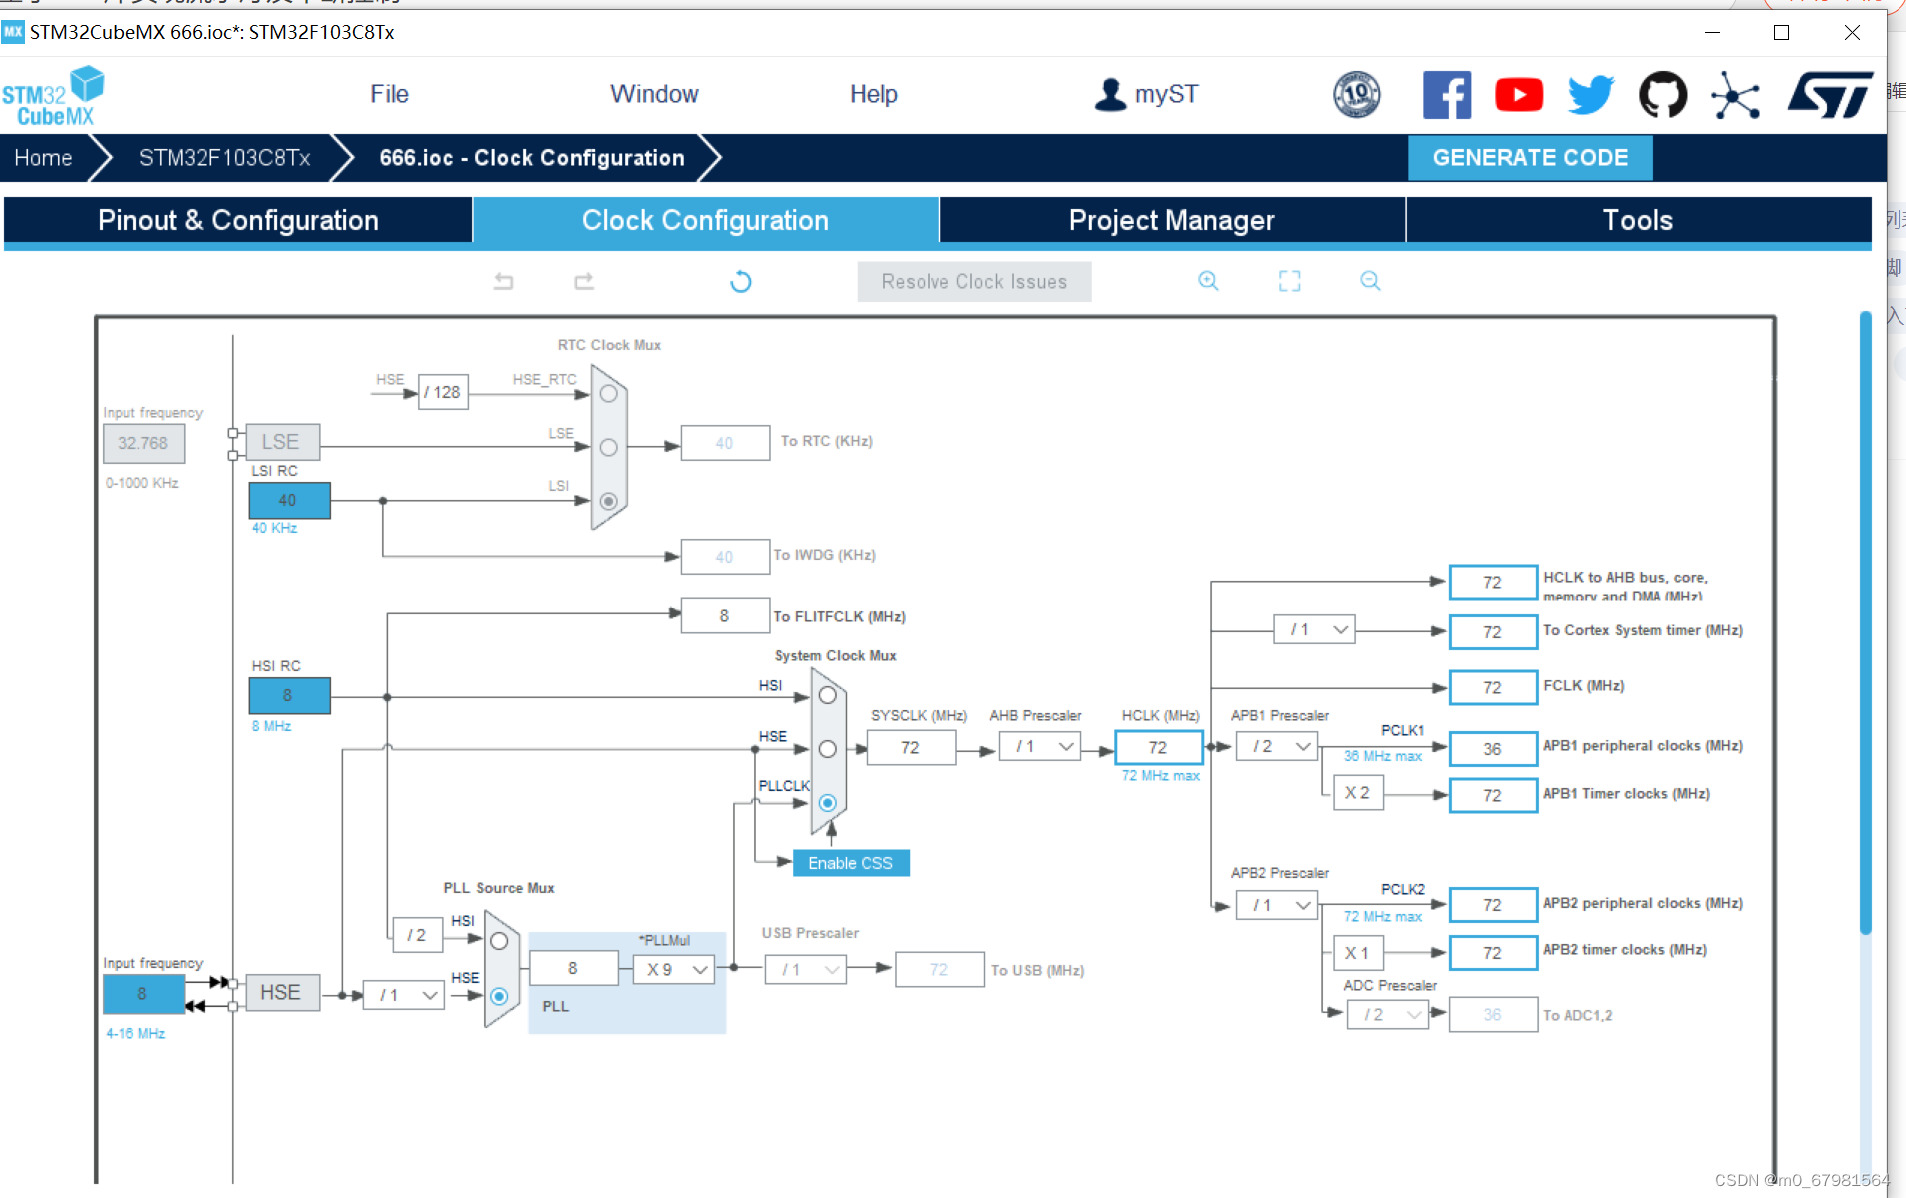Open the Window menu
The image size is (1906, 1198).
pyautogui.click(x=654, y=94)
